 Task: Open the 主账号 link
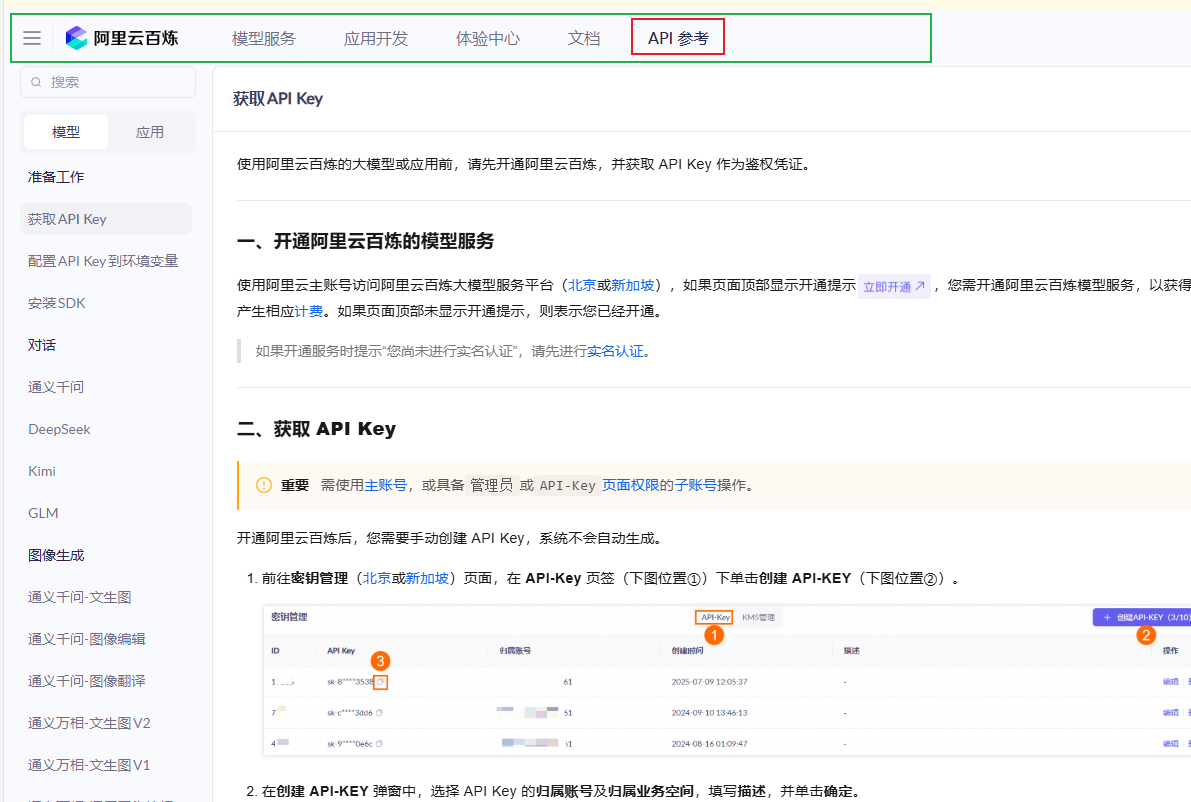[x=386, y=485]
